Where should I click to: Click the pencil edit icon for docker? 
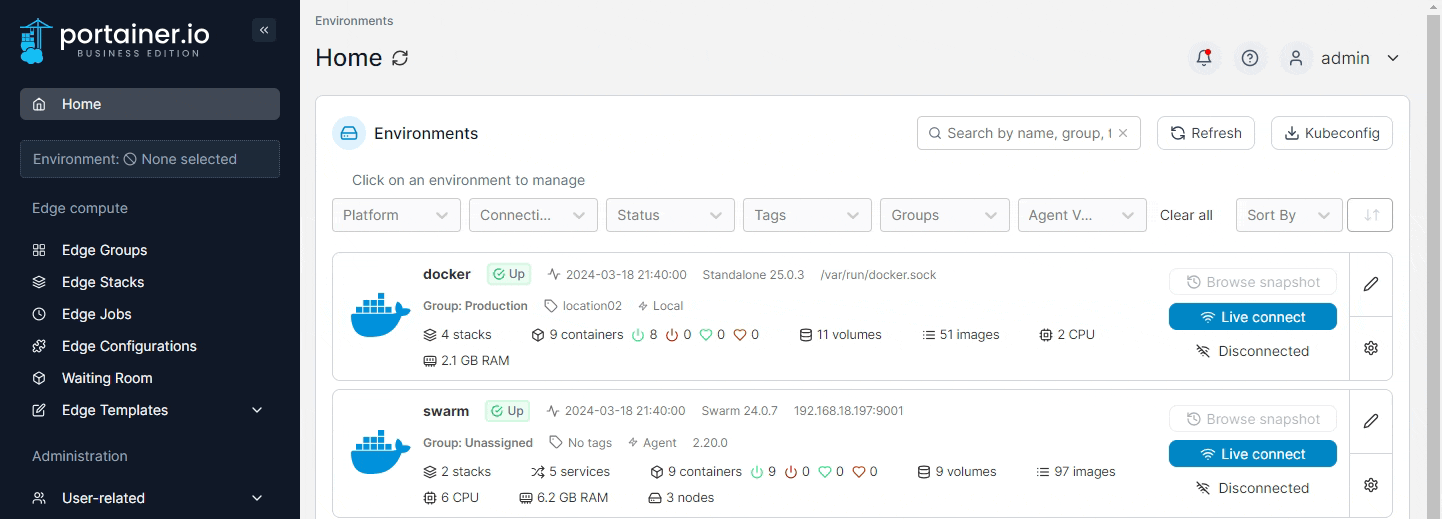point(1370,284)
